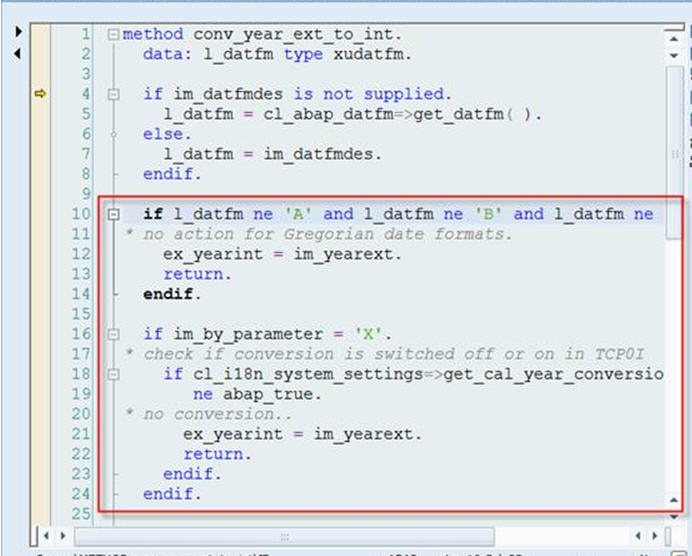The height and width of the screenshot is (556, 692).
Task: Click the bottom vertical scroll up arrow
Action: (x=673, y=500)
